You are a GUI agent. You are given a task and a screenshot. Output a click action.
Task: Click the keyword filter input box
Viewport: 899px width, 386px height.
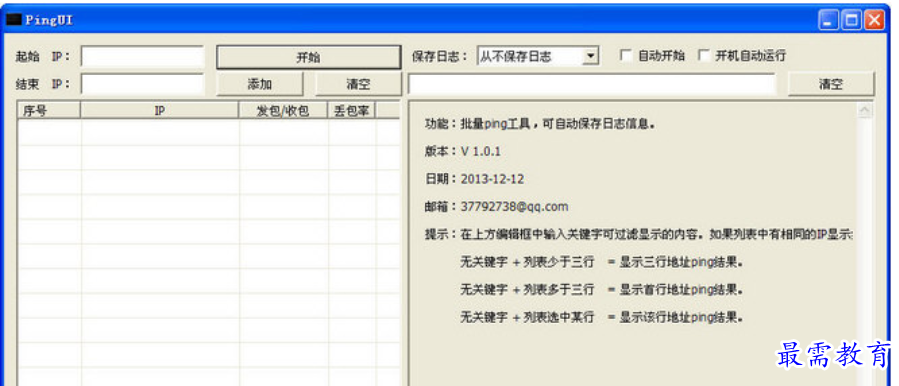pos(592,84)
